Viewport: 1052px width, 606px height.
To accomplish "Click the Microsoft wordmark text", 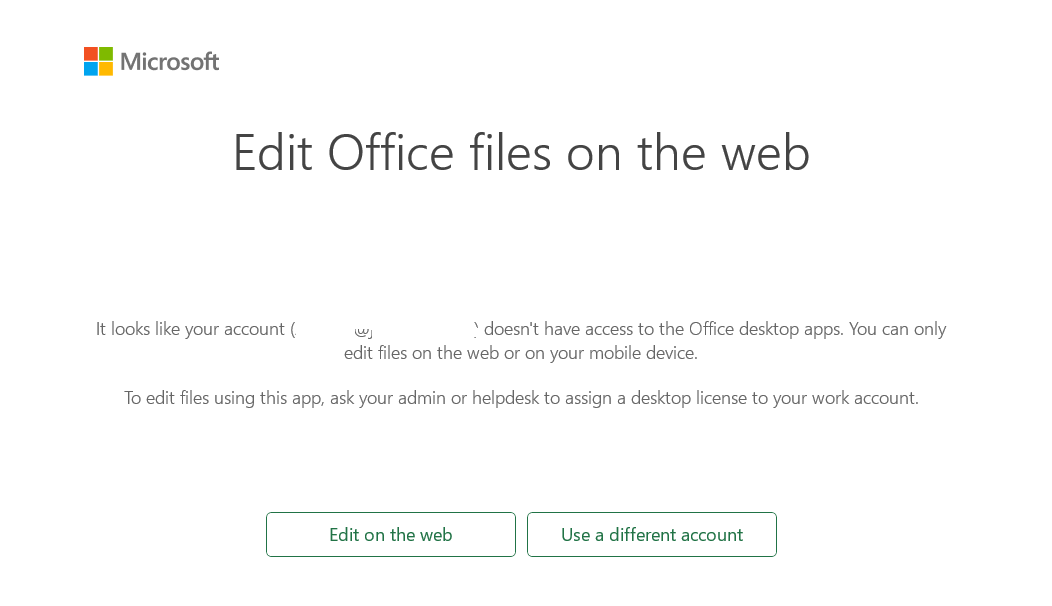I will (x=170, y=62).
